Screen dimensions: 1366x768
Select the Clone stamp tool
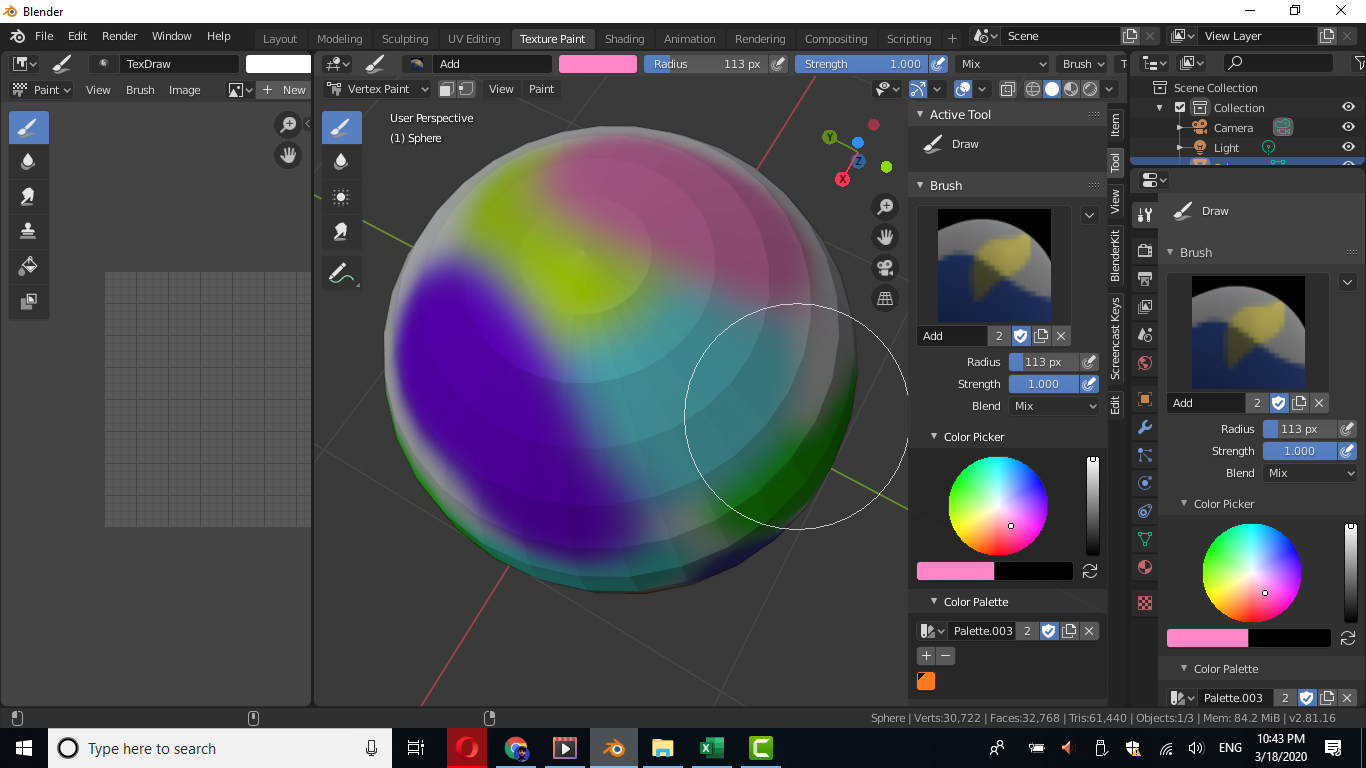[28, 232]
